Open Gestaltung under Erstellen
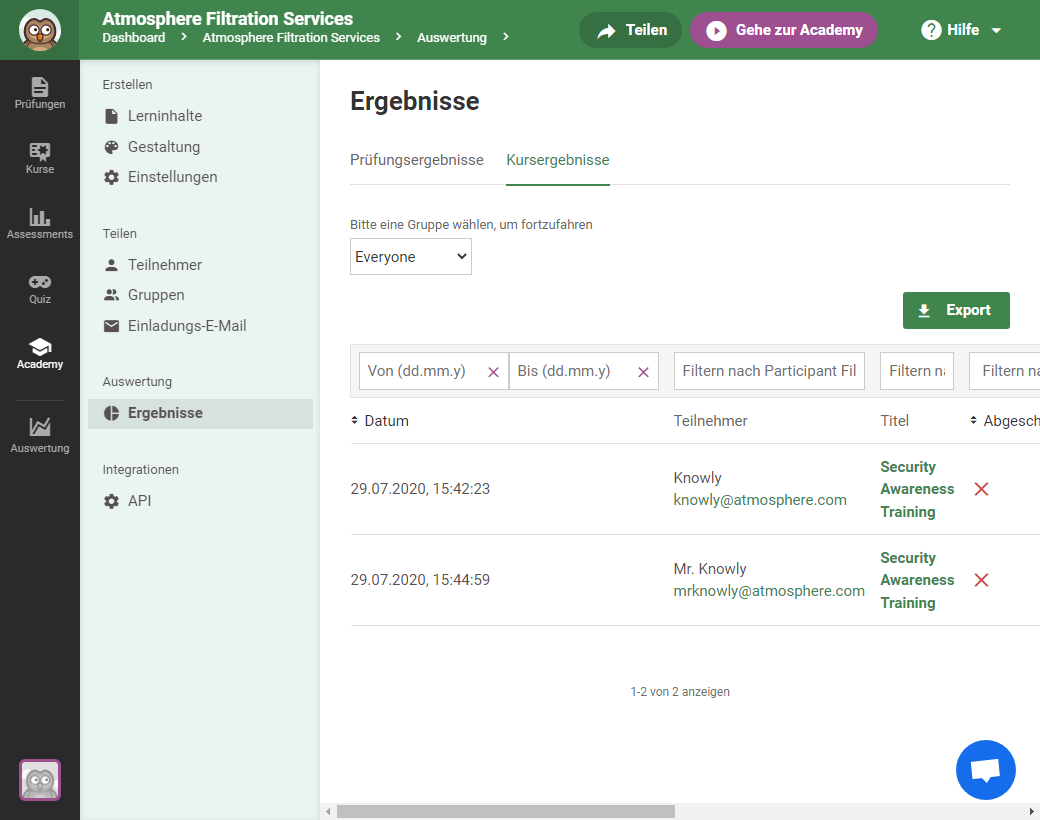 [152, 147]
